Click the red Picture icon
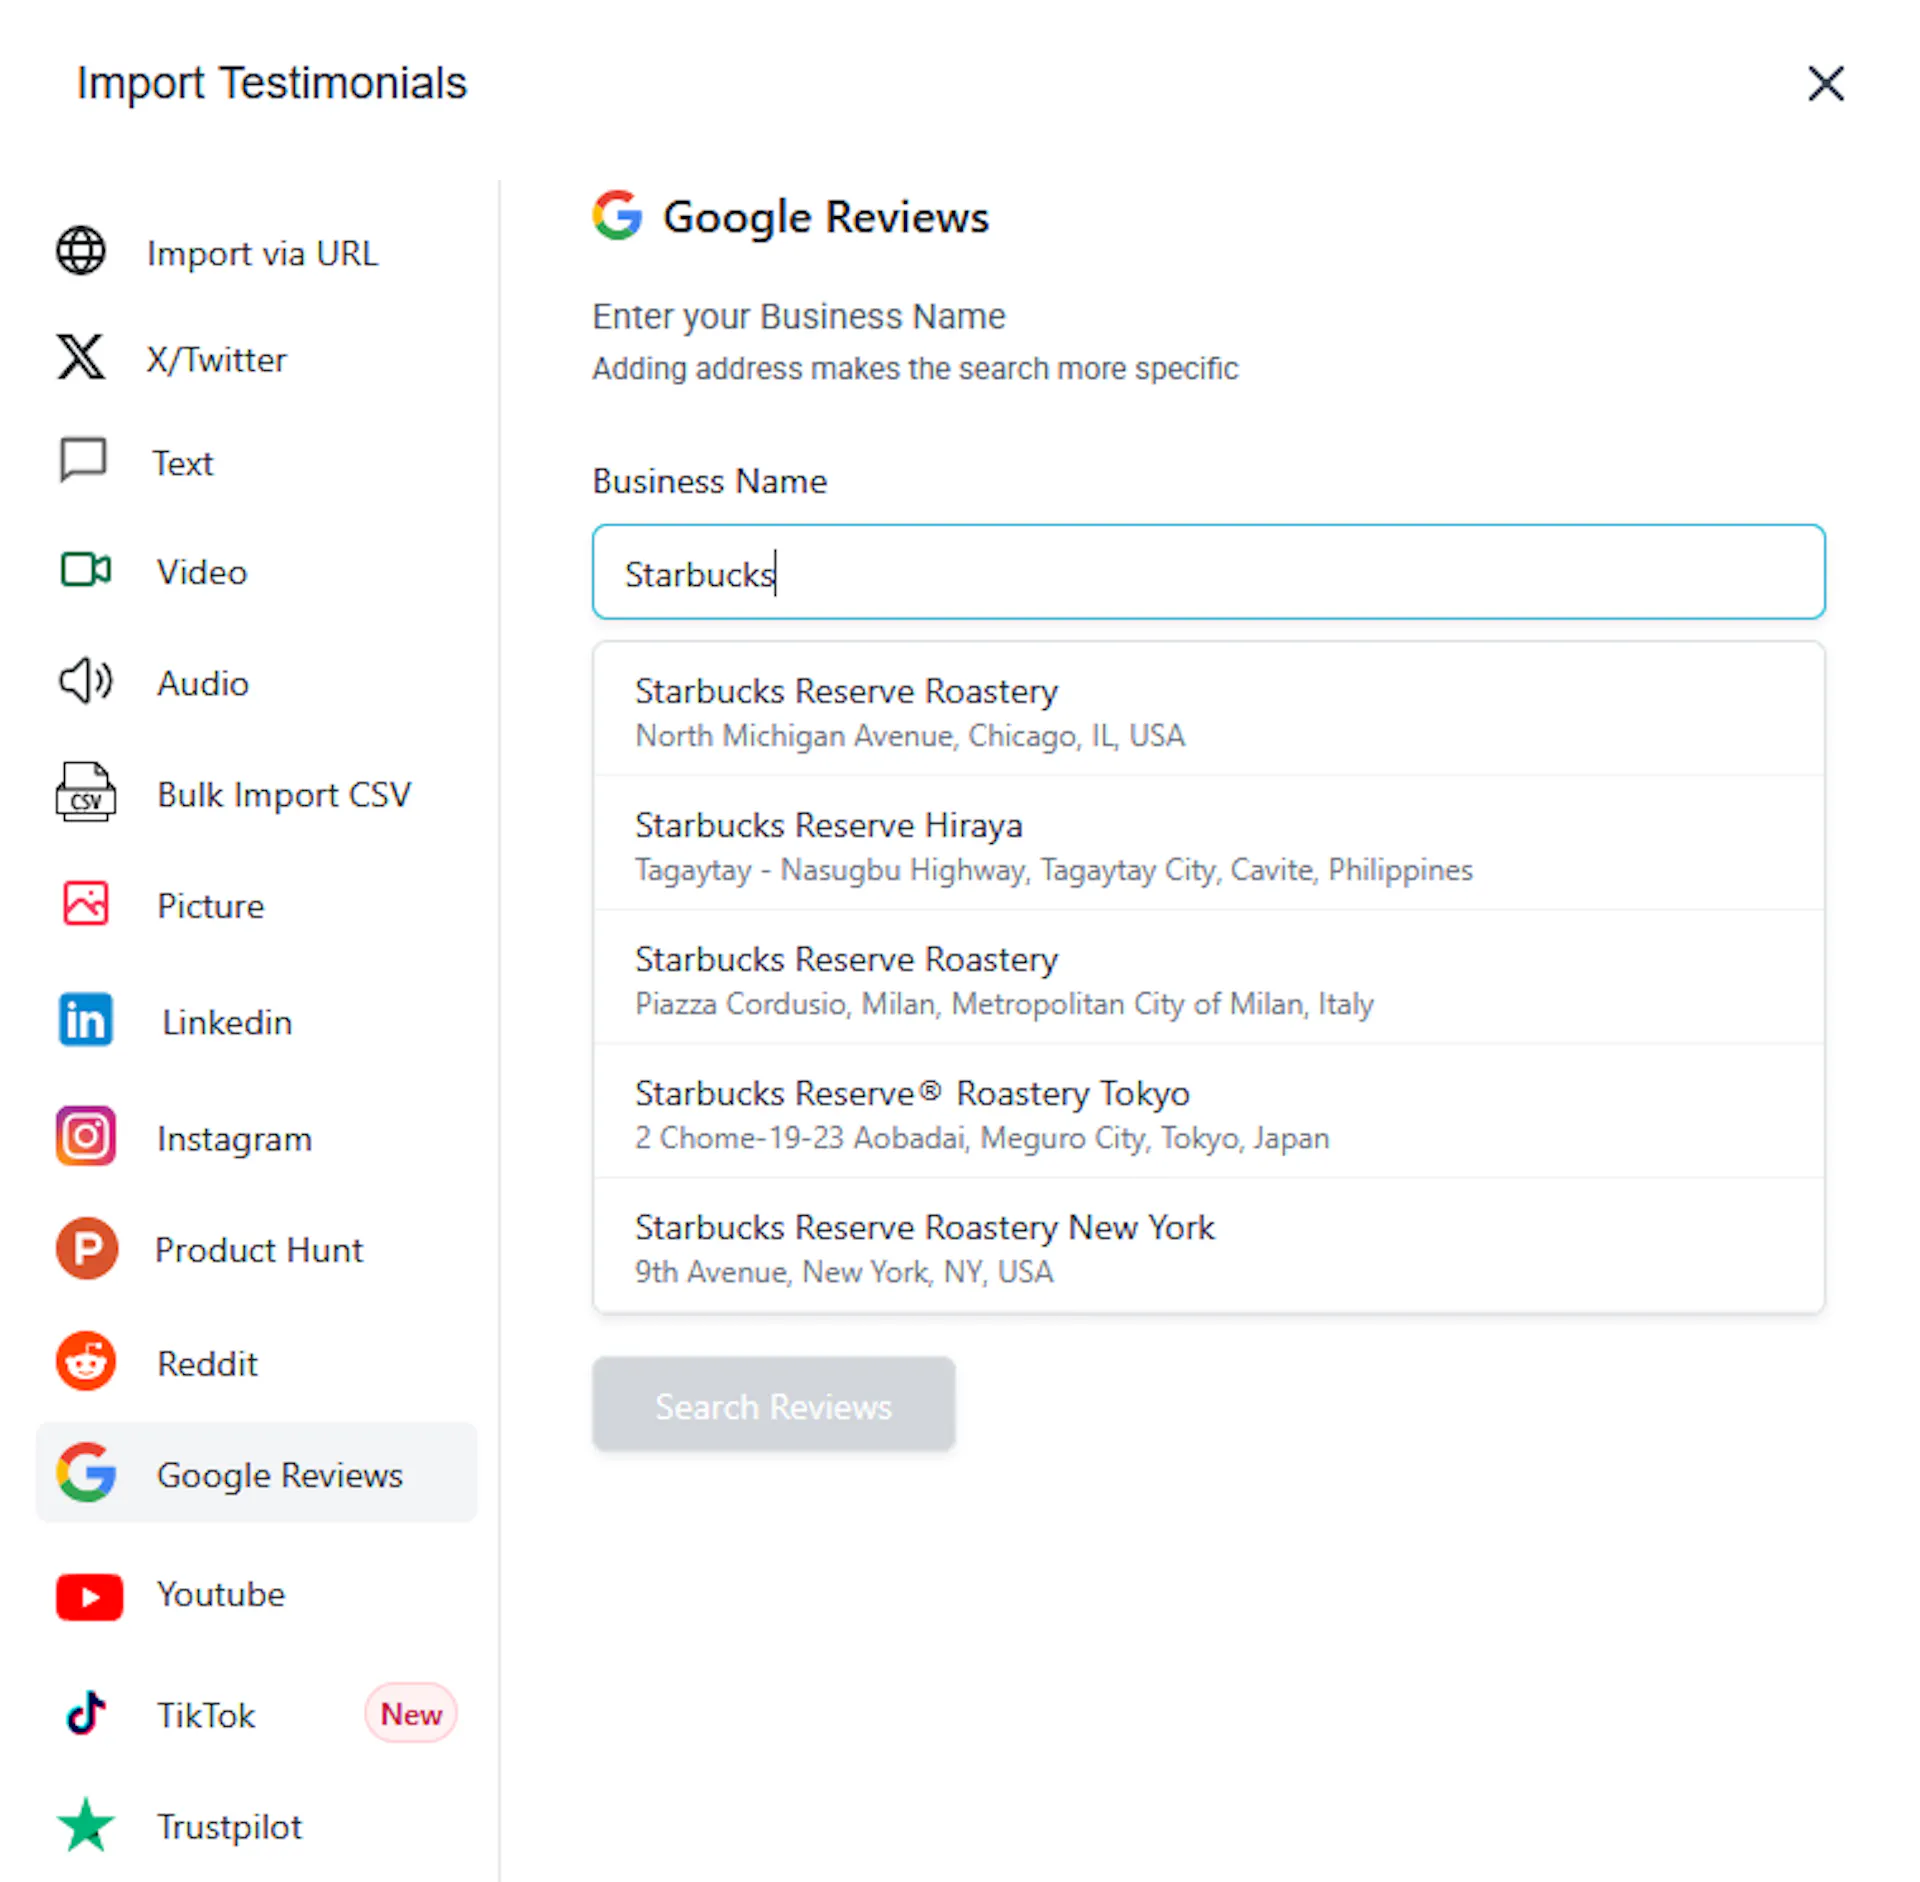The width and height of the screenshot is (1920, 1882). 86,904
